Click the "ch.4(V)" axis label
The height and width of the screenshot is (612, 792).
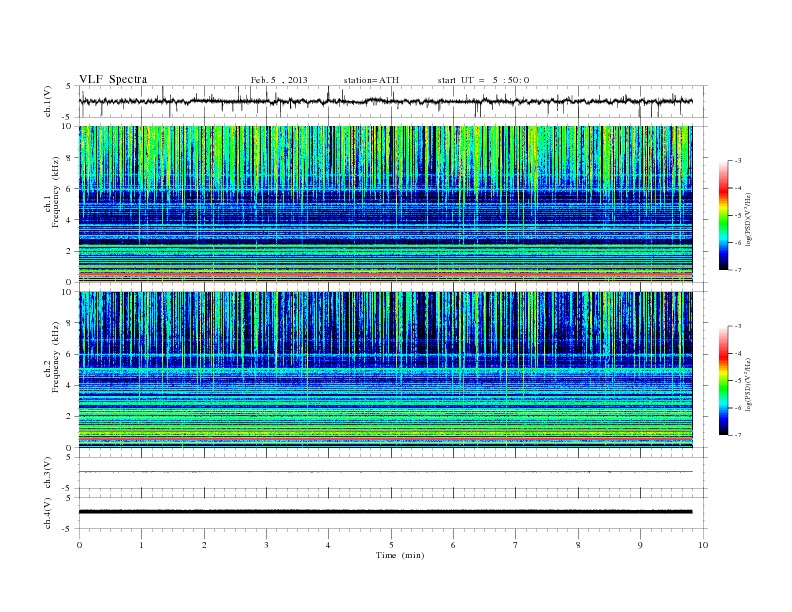[48, 513]
